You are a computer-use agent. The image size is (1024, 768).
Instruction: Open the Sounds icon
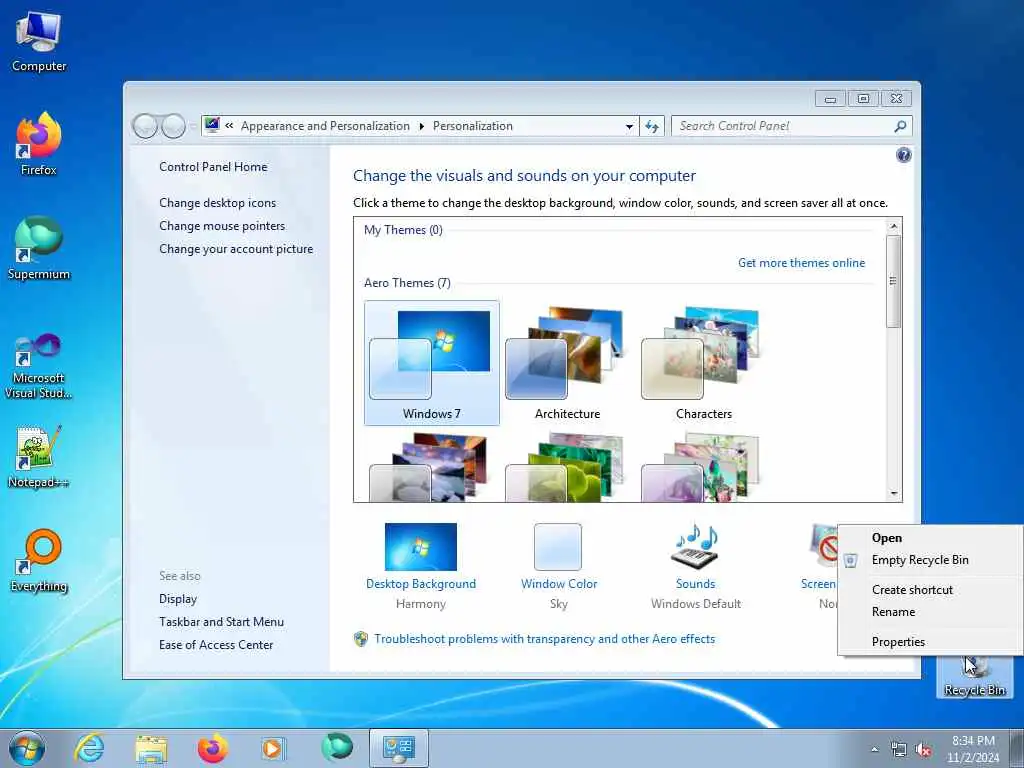(x=695, y=545)
